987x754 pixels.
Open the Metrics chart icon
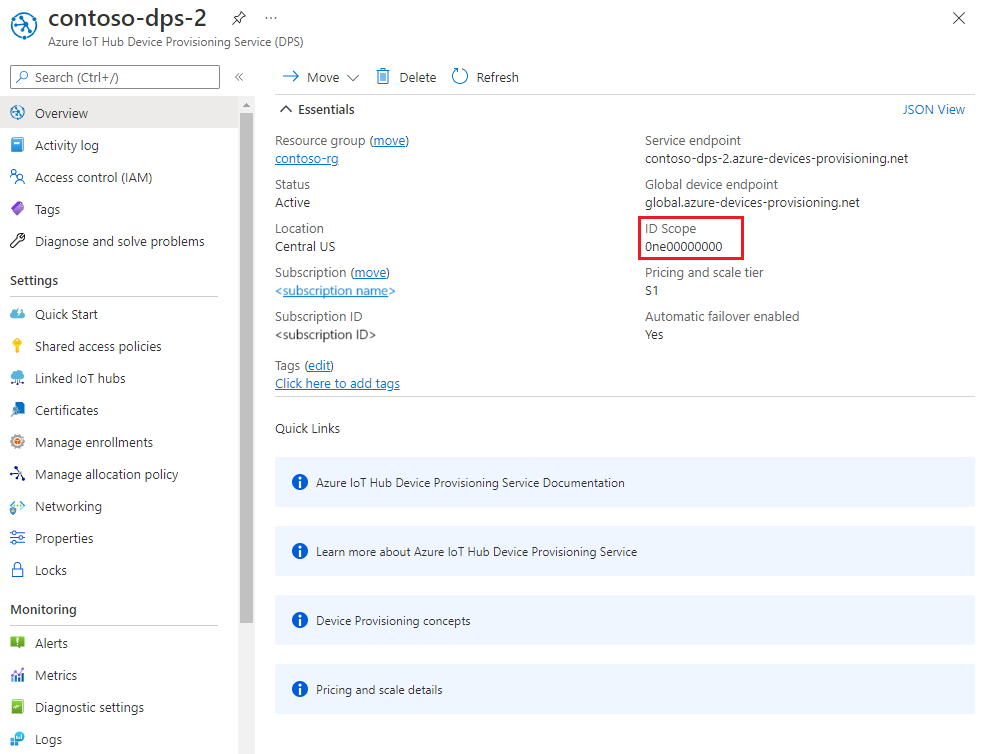click(17, 675)
